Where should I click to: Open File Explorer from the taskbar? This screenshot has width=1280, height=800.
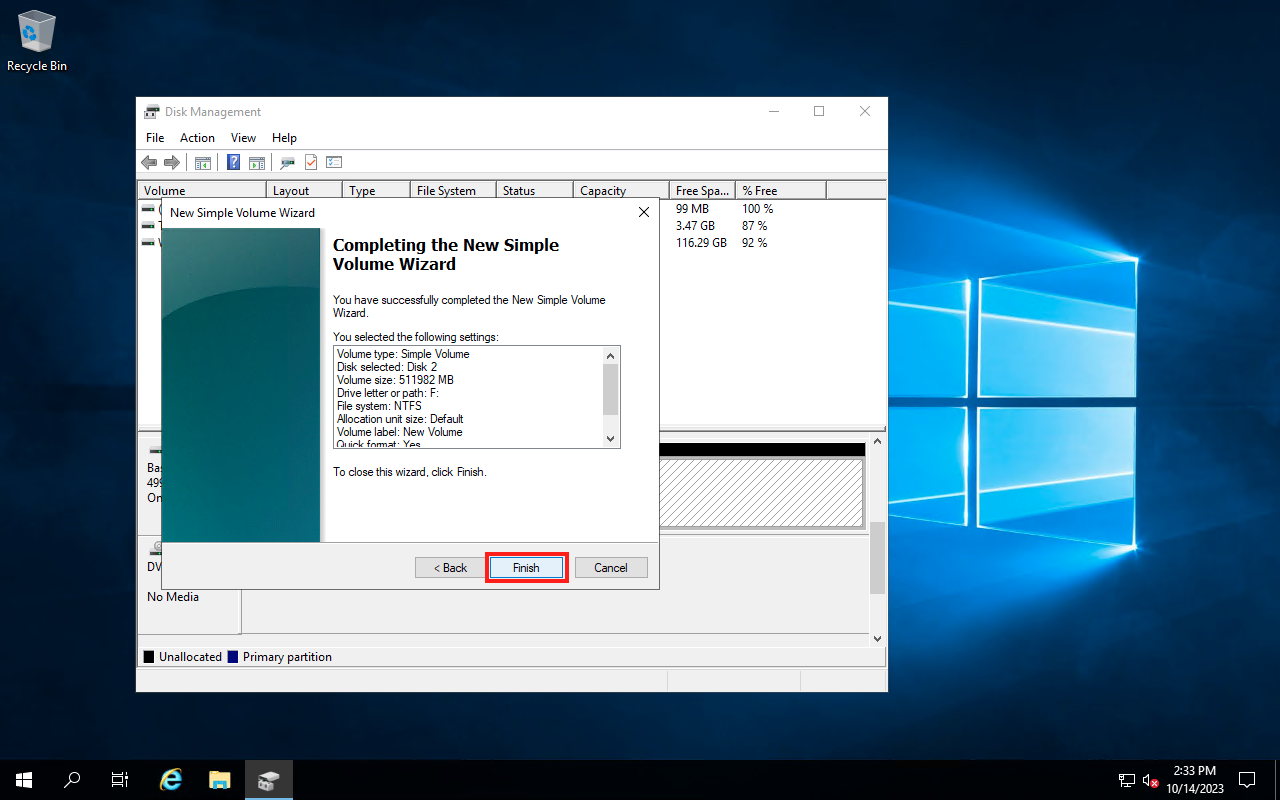coord(220,780)
